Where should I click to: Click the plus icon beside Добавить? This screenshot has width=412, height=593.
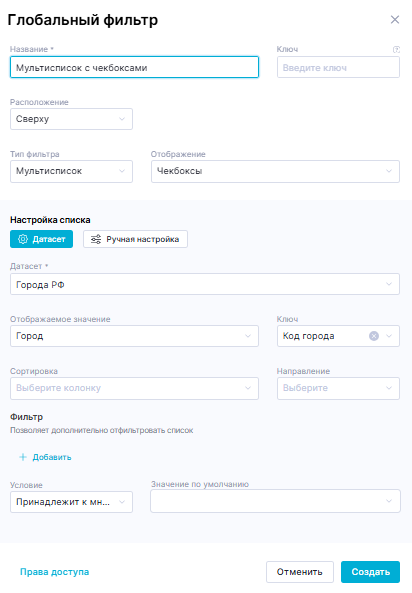click(23, 457)
